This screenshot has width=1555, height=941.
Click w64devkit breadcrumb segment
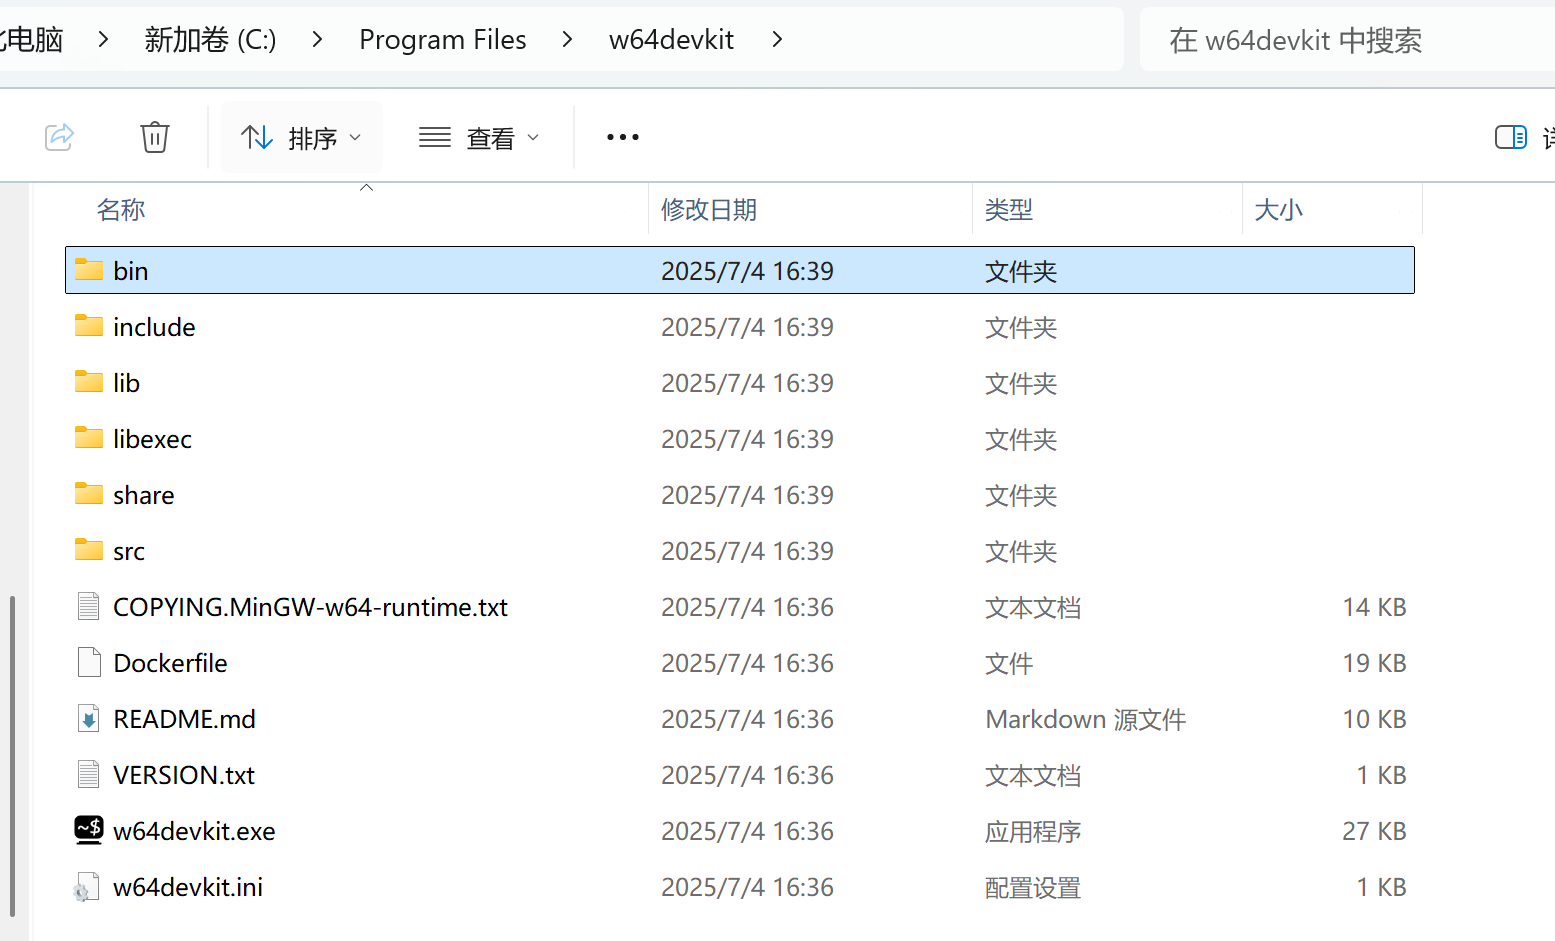pyautogui.click(x=671, y=39)
